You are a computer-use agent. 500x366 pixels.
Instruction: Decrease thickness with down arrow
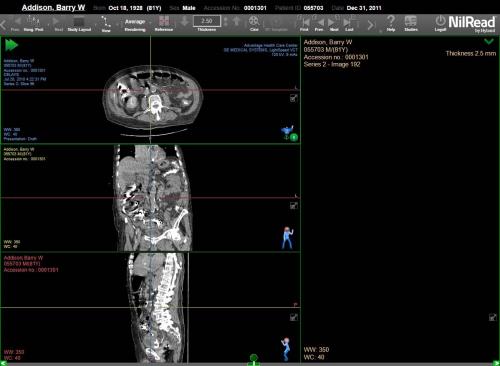coord(185,21)
